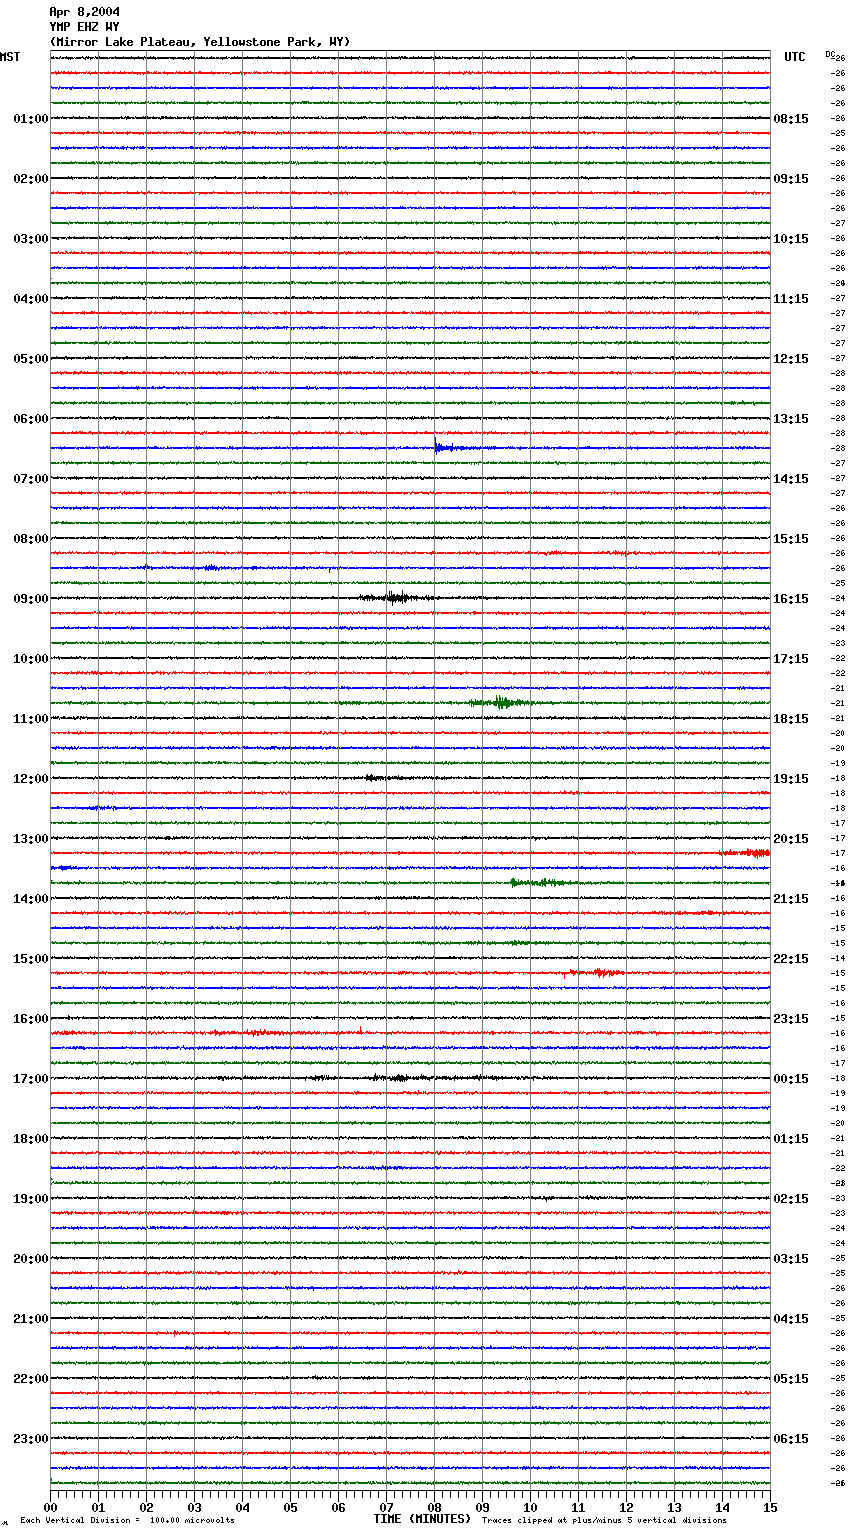Select the 13:00 MST row label
This screenshot has width=850, height=1534.
click(x=31, y=839)
